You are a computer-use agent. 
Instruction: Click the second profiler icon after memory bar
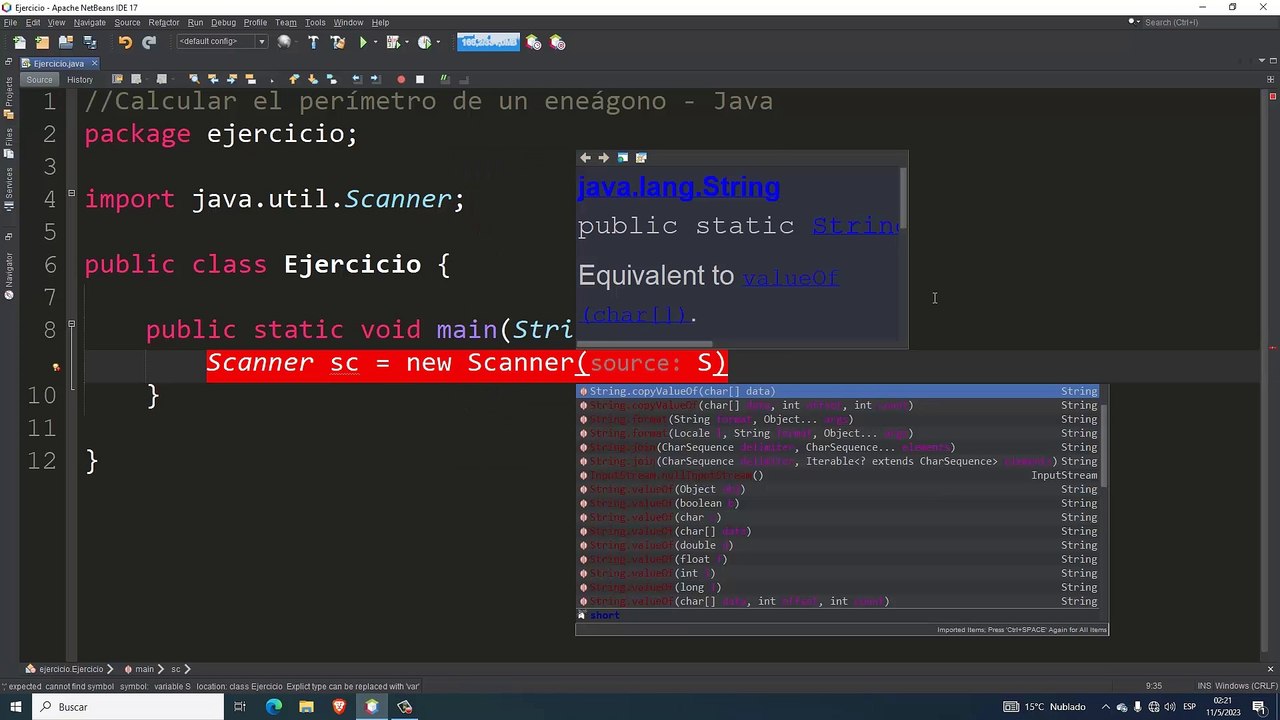pos(557,42)
